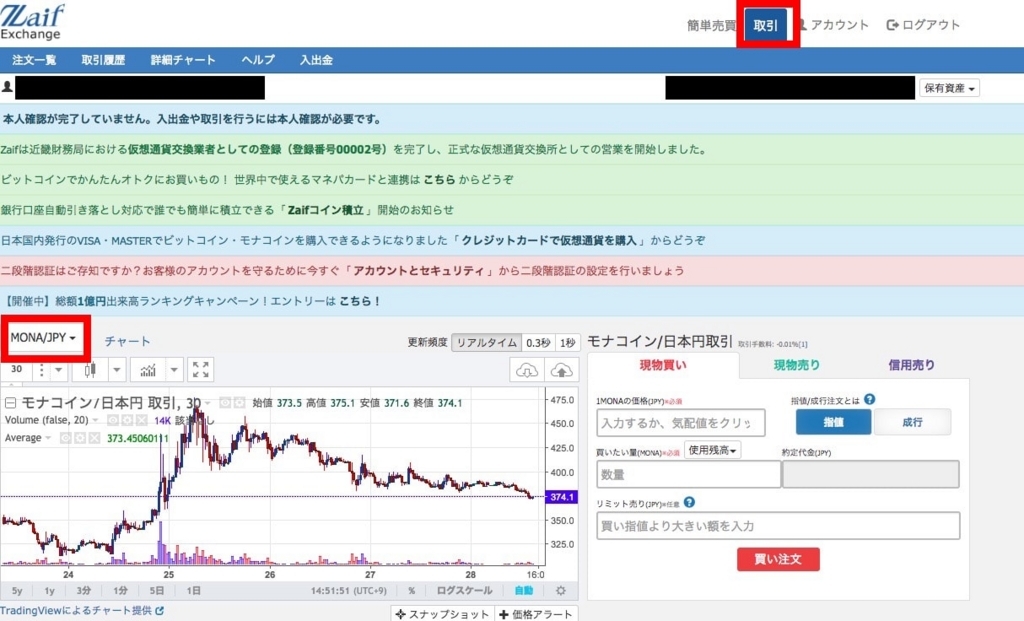Toggle fullscreen chart mode icon
1024x621 pixels.
(200, 370)
